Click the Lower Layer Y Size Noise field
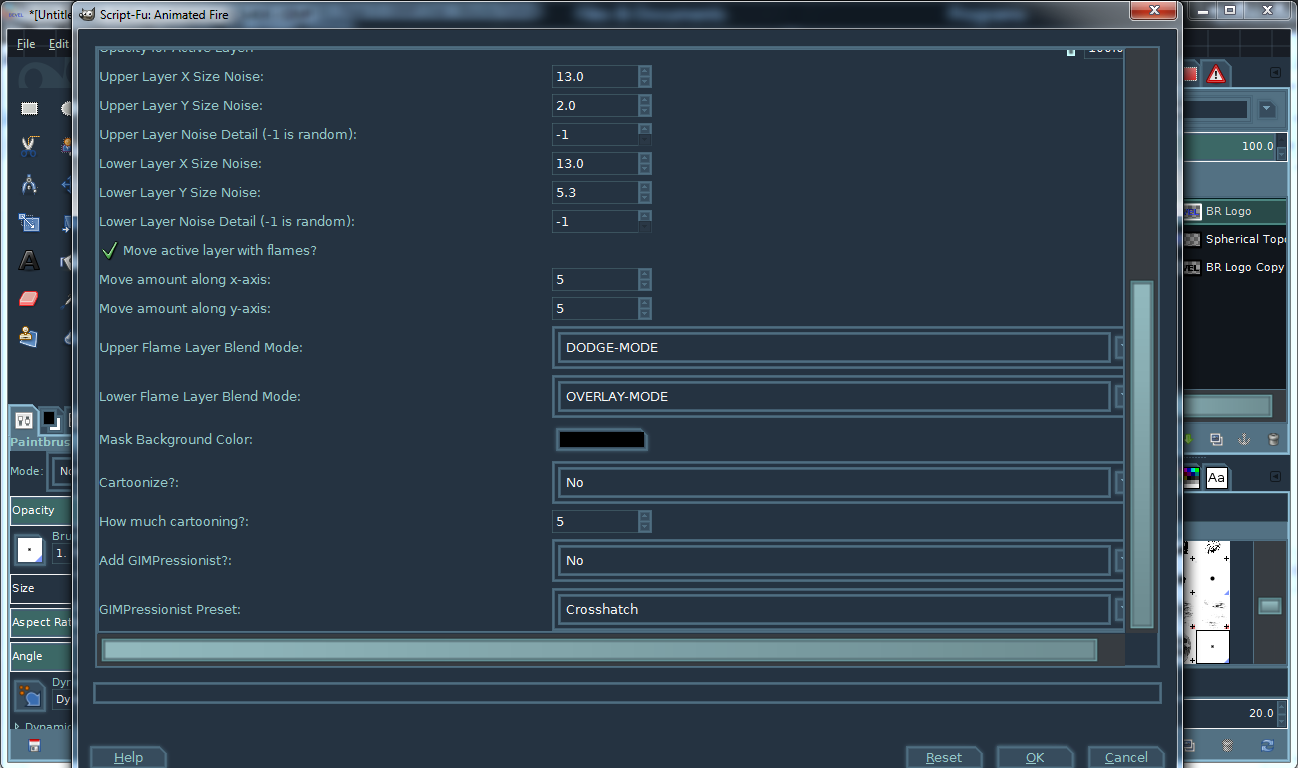 [595, 192]
